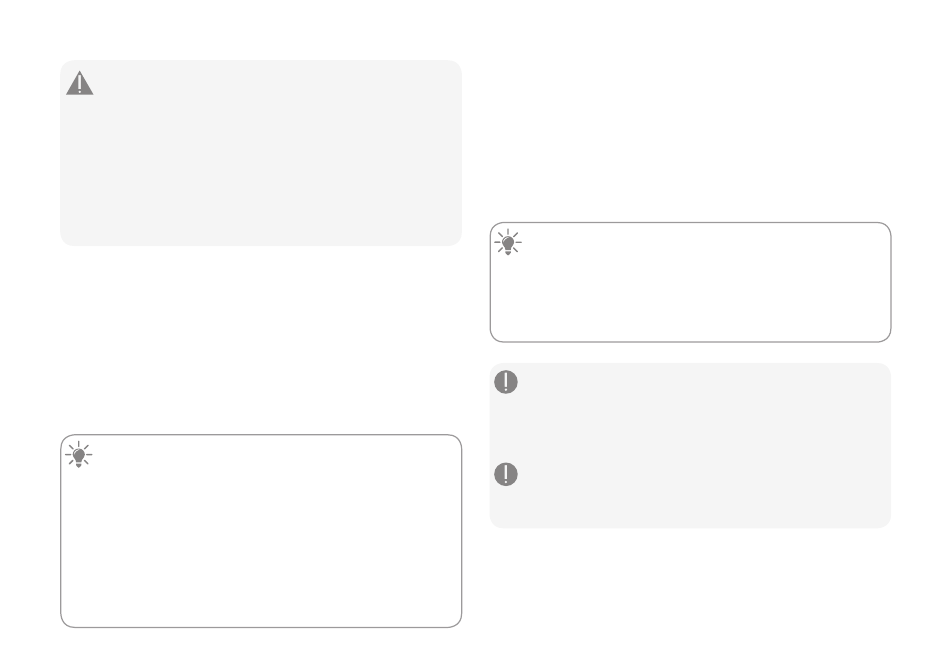Viewport: 950px width, 665px height.
Task: Click the triangle with the exclamation mark
Action: point(79,84)
